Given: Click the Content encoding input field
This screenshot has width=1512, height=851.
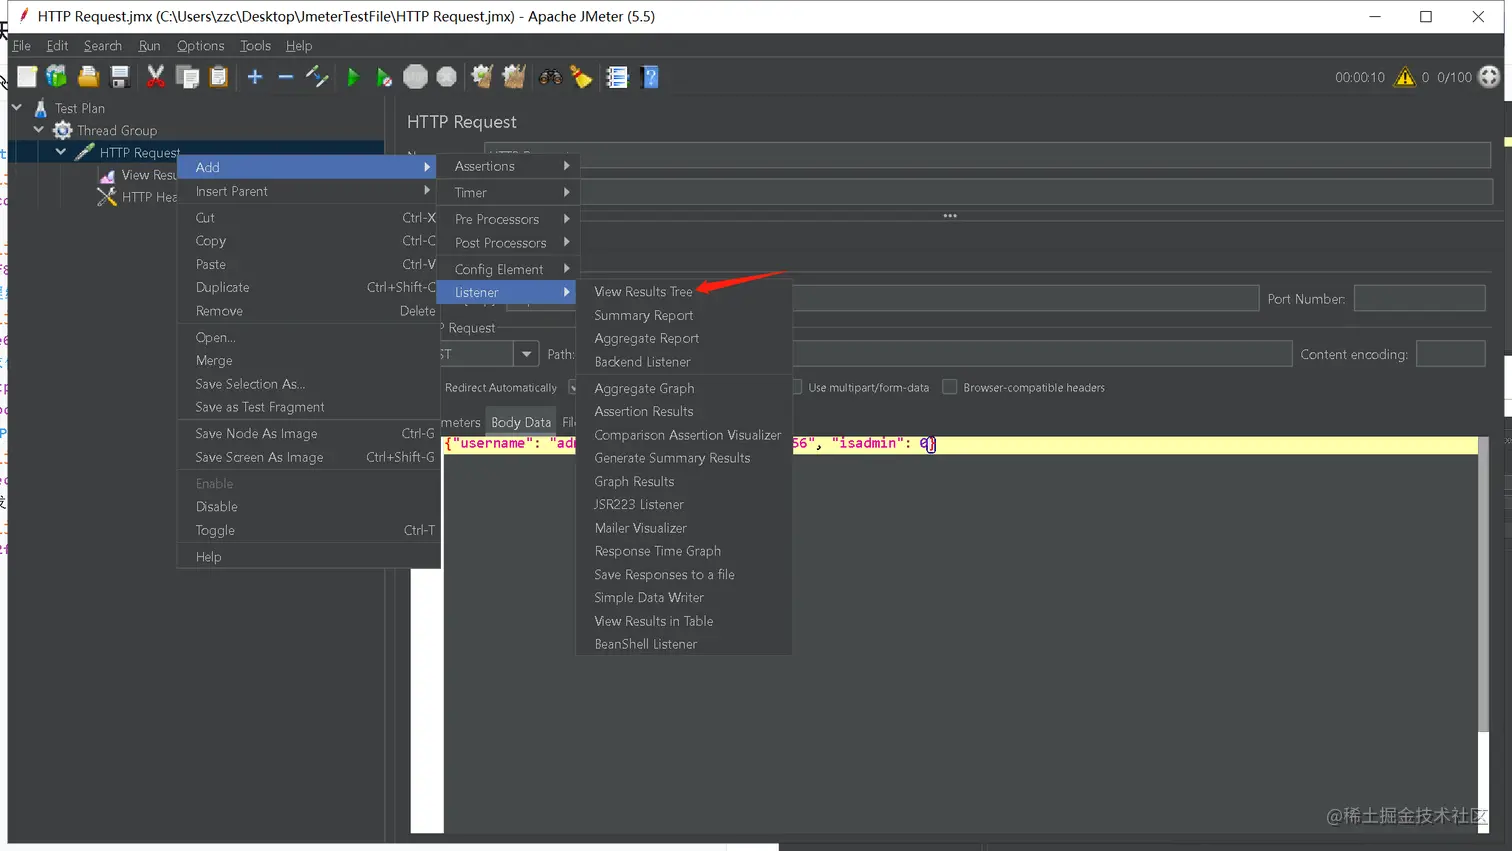Looking at the screenshot, I should (x=1450, y=354).
